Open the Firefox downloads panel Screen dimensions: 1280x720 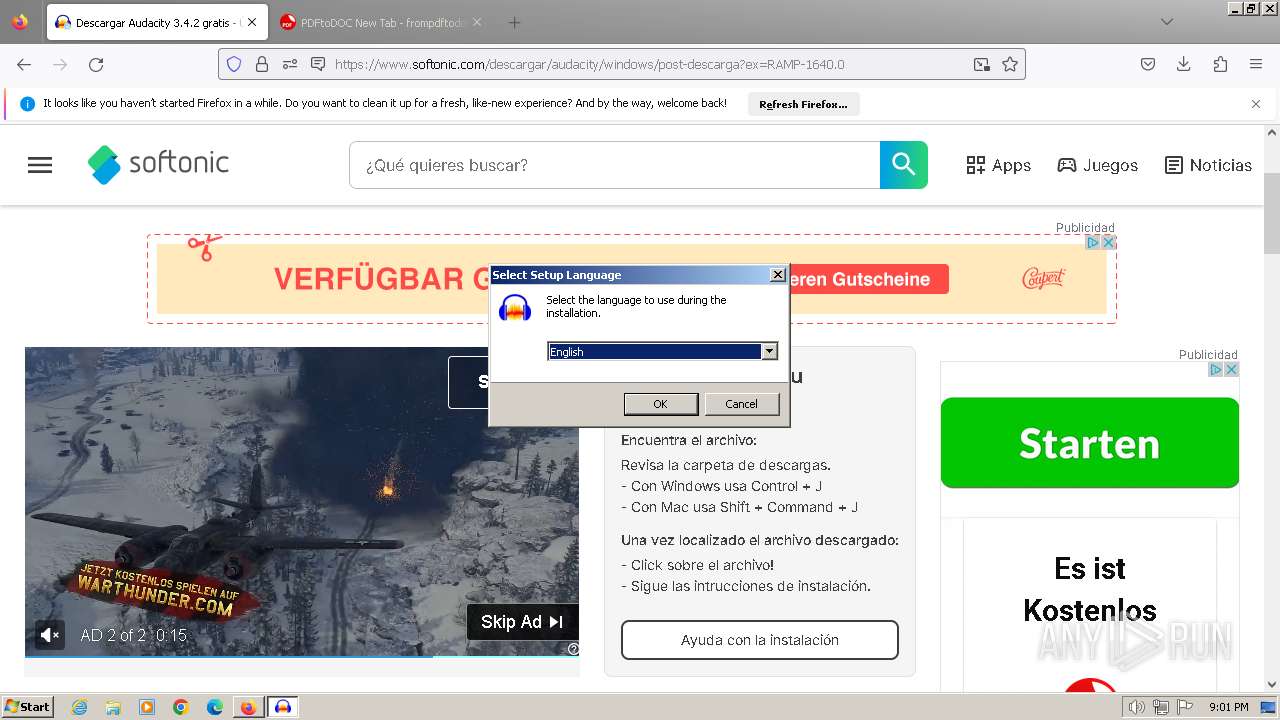click(1184, 64)
